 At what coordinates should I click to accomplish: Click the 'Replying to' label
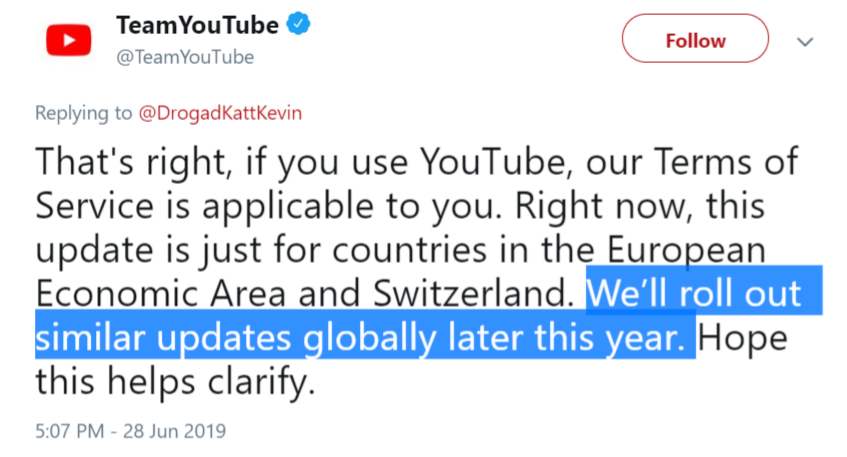point(83,113)
